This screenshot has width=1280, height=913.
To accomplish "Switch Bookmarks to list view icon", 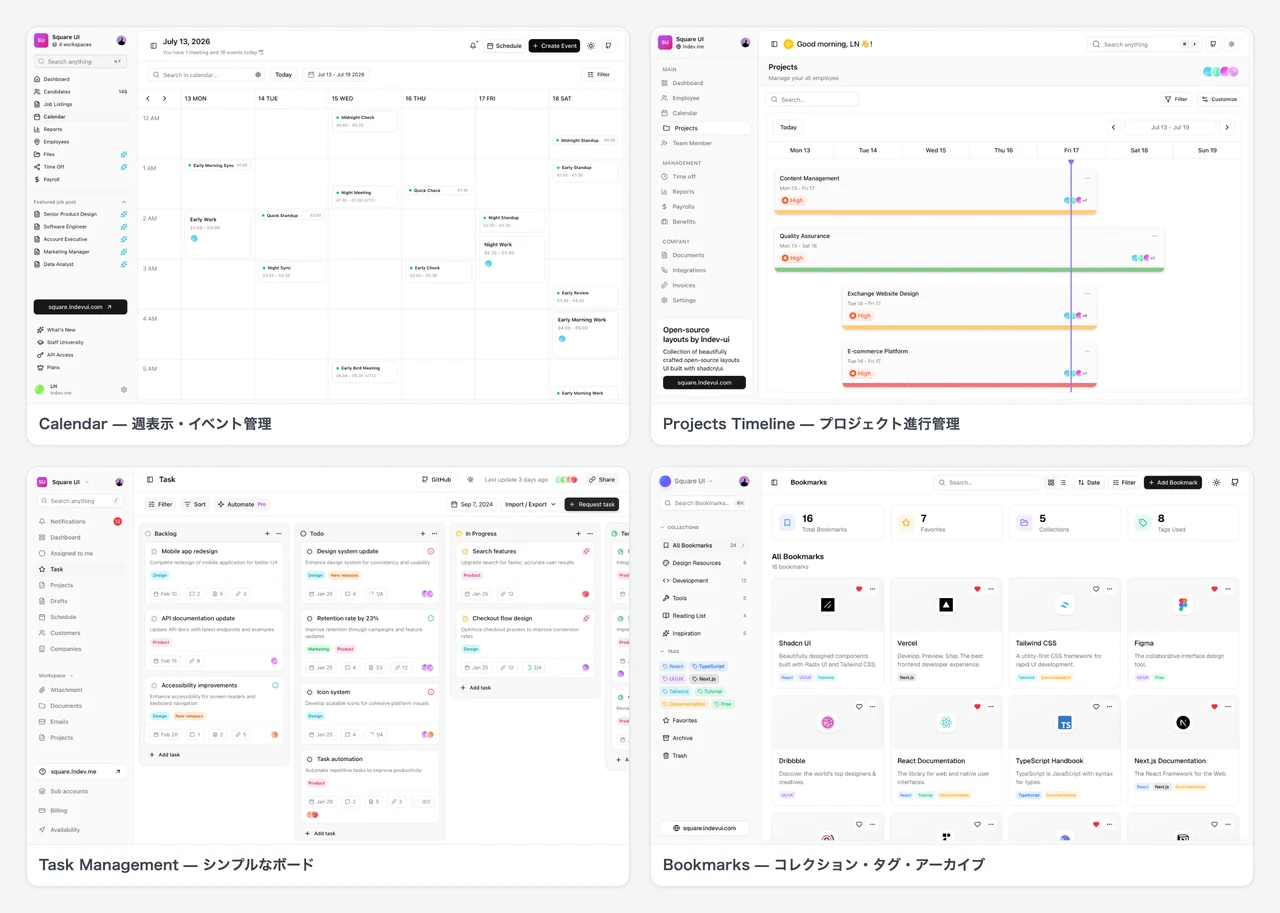I will tap(1063, 482).
